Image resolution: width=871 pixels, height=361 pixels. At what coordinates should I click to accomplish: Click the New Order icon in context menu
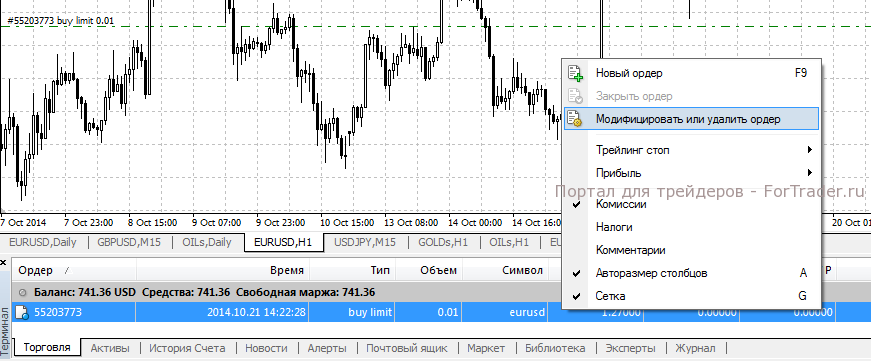[575, 73]
